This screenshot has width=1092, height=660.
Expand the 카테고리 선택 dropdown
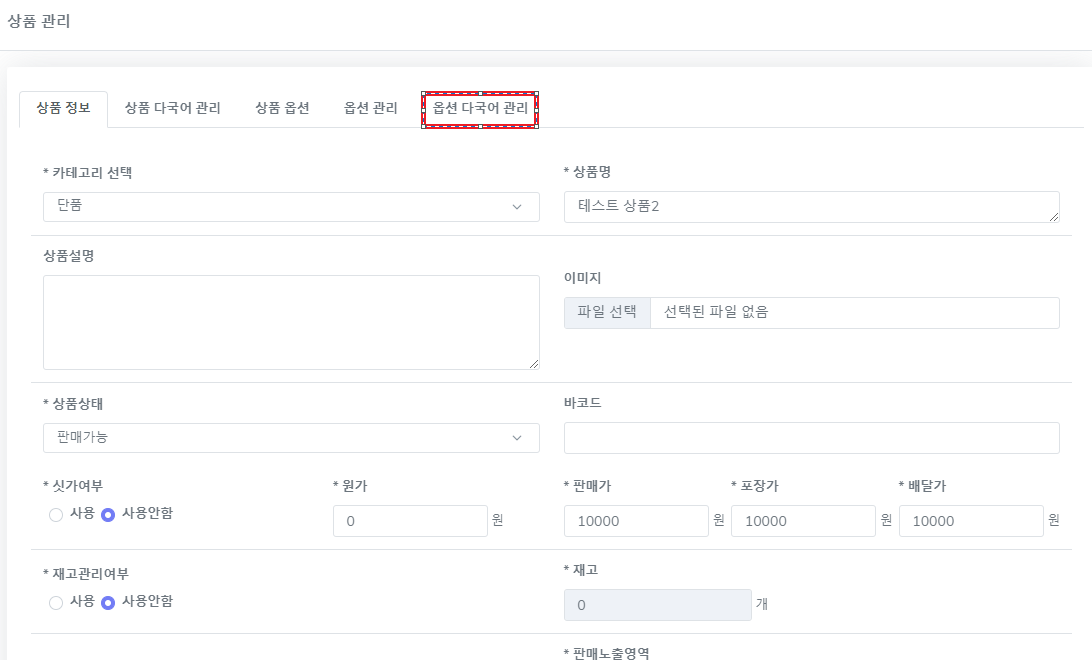[291, 207]
